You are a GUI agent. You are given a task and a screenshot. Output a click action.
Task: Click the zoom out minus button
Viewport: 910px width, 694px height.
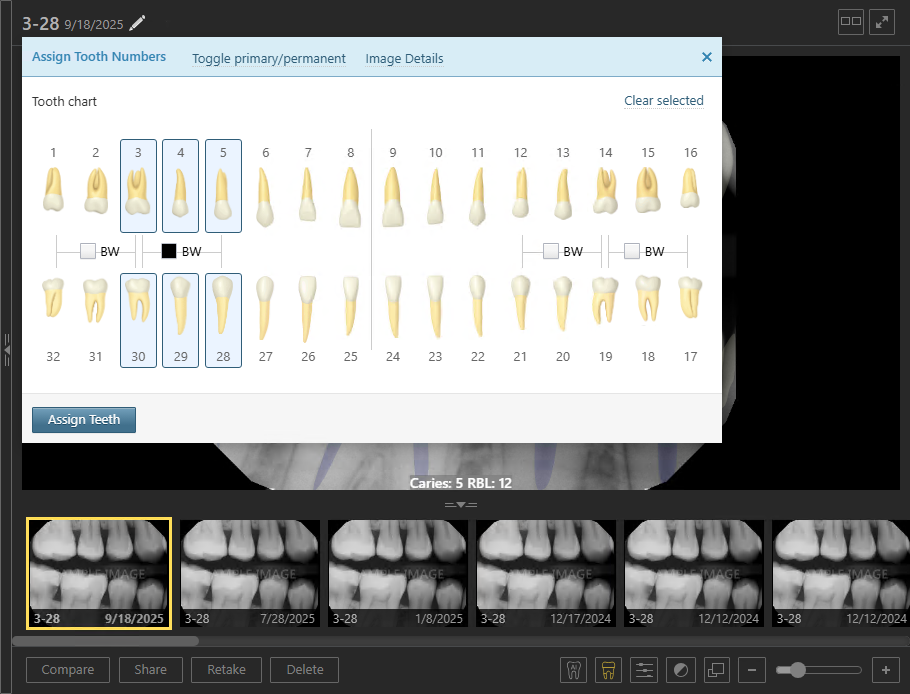click(x=755, y=670)
